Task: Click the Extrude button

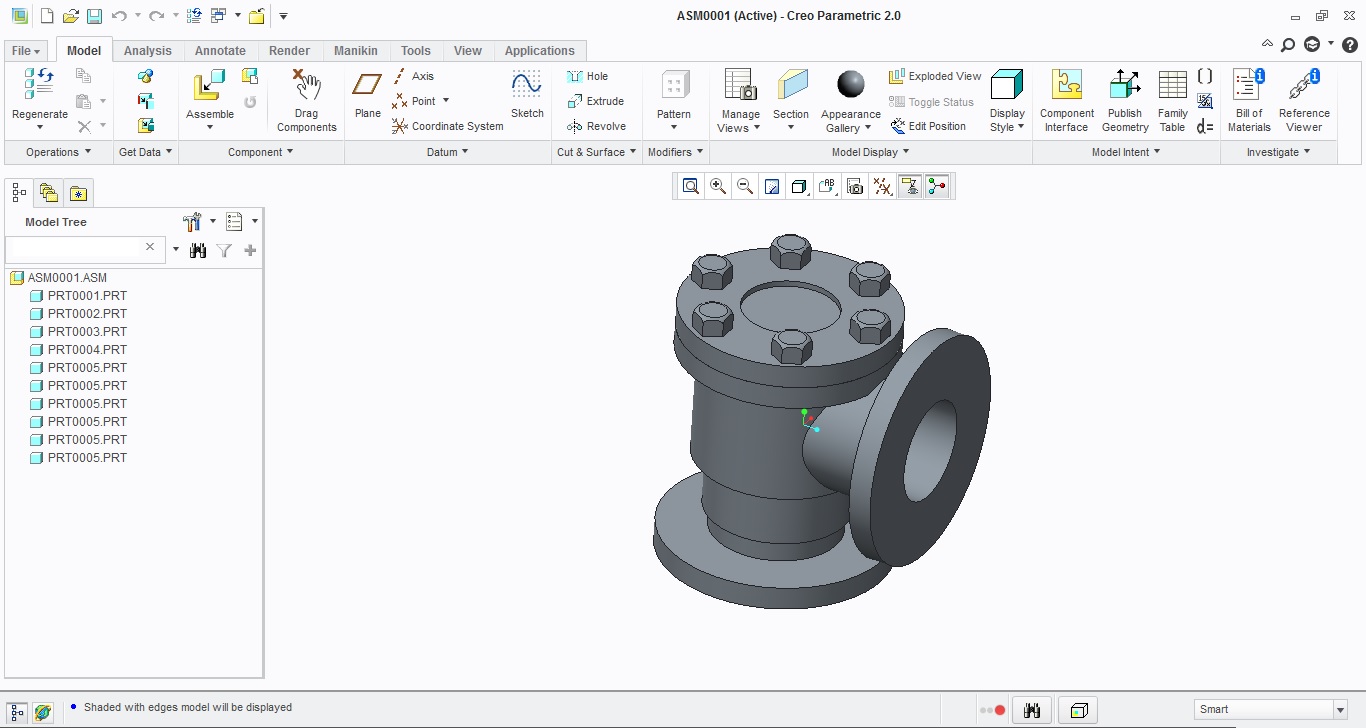Action: coord(596,101)
